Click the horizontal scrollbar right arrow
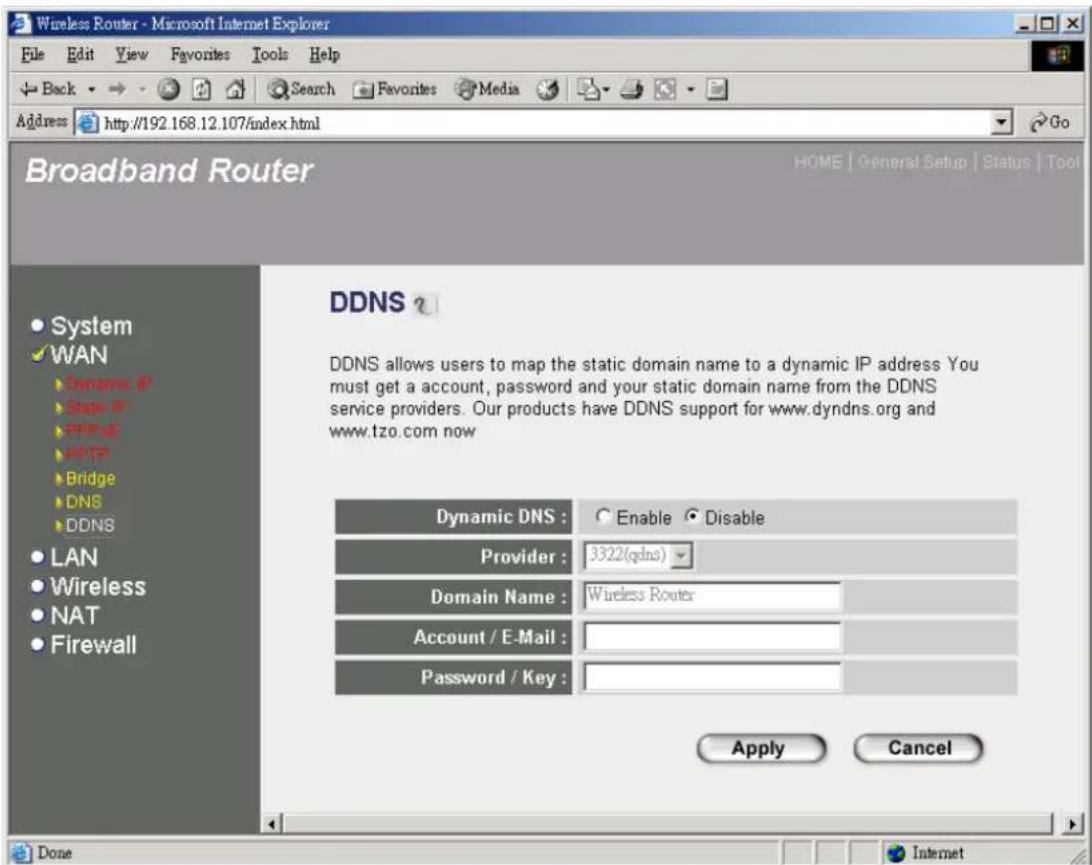The width and height of the screenshot is (1092, 865). (x=1073, y=825)
